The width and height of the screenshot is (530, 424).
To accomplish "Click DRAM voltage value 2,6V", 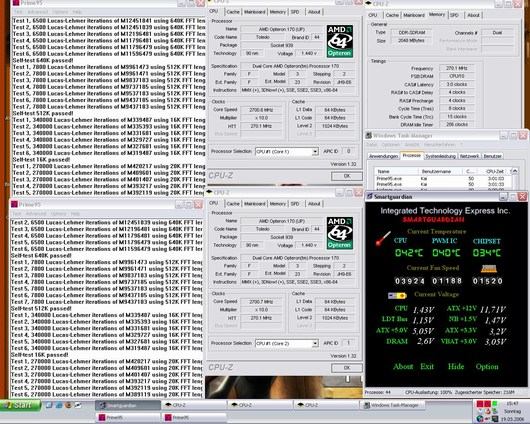I will pos(425,341).
